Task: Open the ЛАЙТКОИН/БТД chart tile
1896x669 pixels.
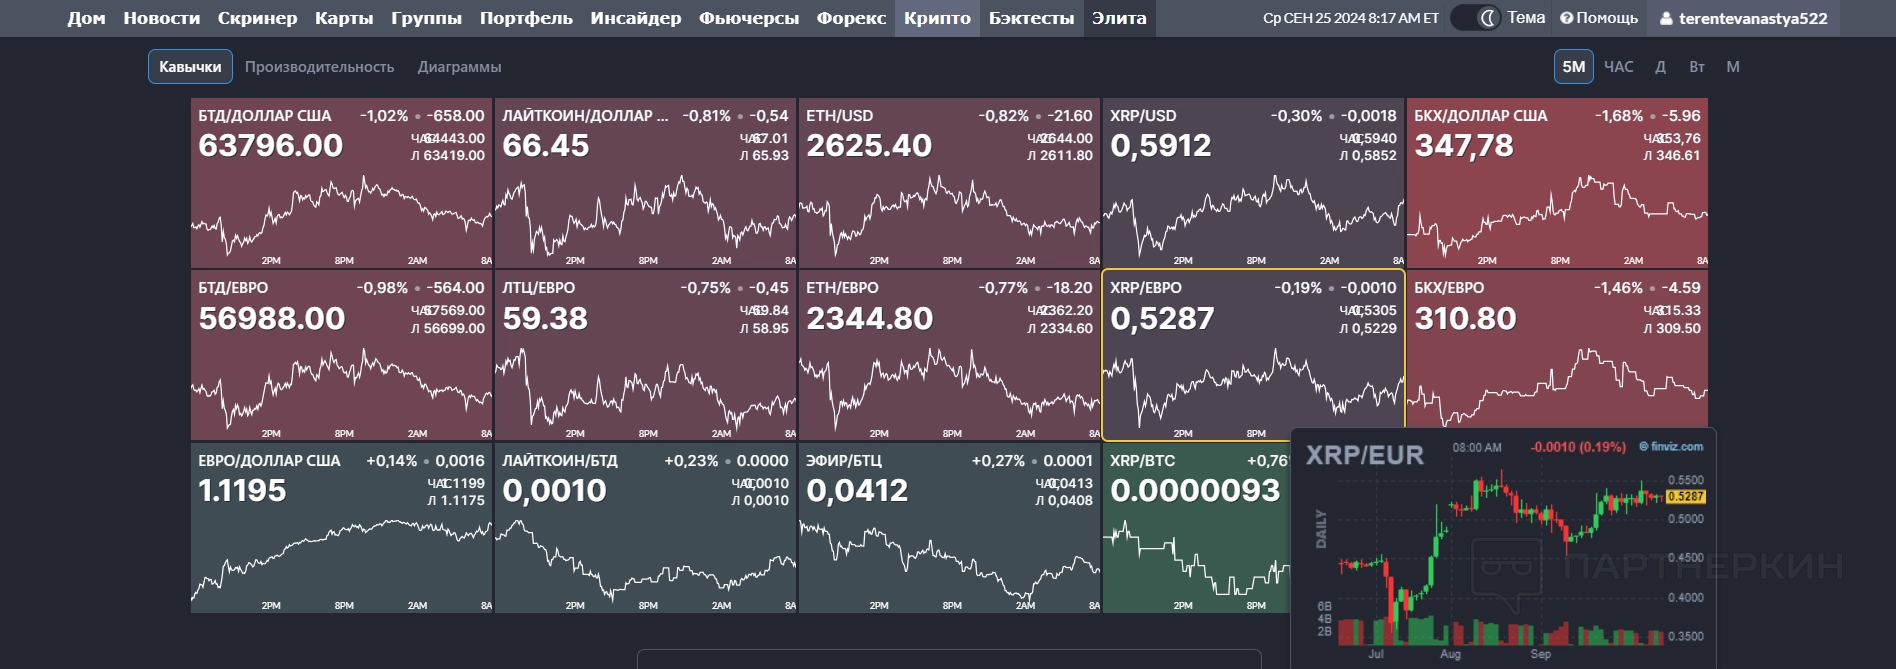Action: [x=646, y=528]
